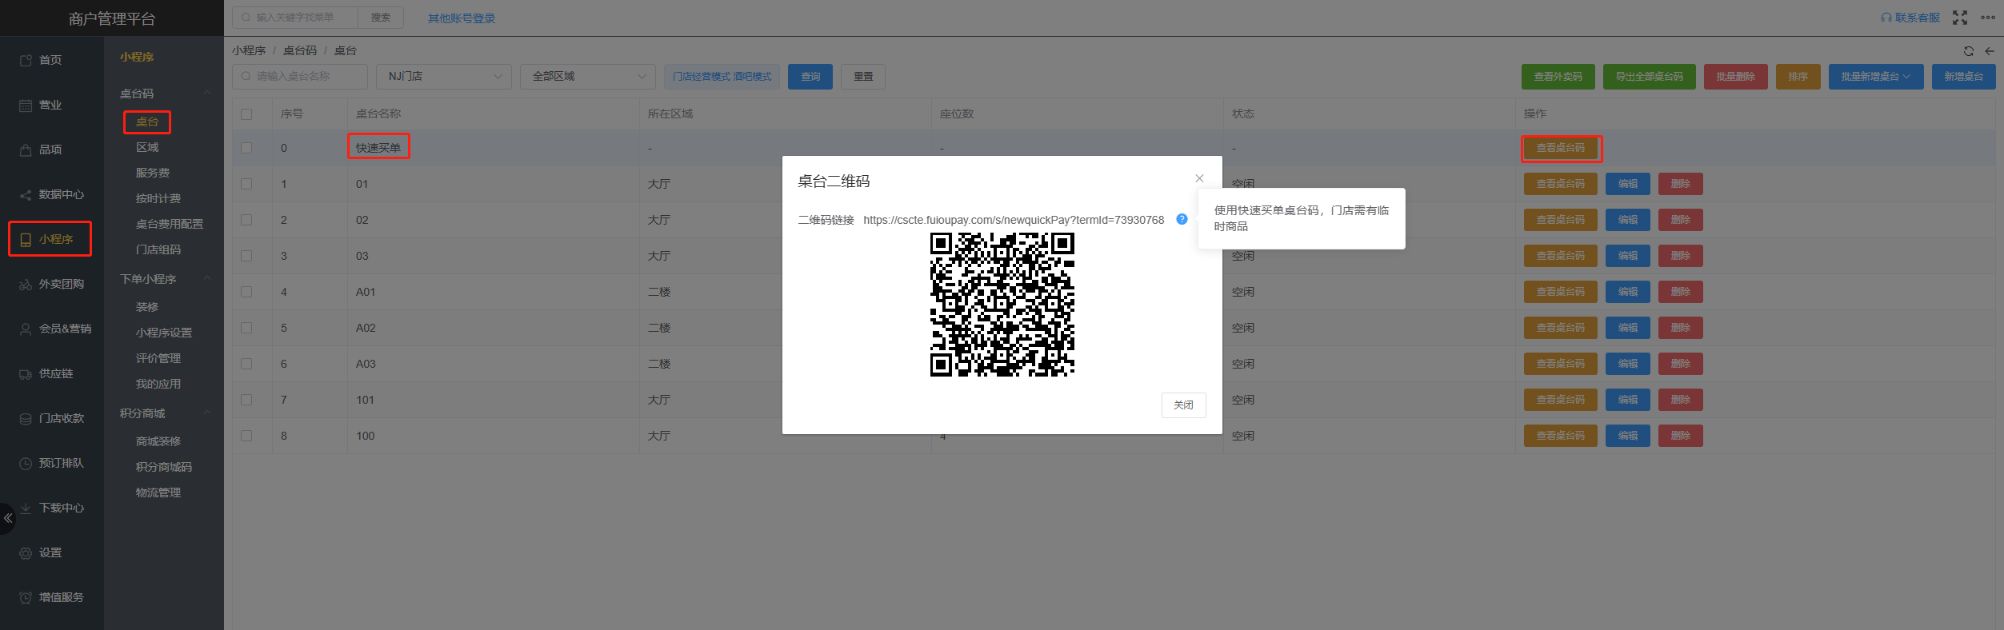
Task: Check the checkbox for table A01
Action: (x=246, y=292)
